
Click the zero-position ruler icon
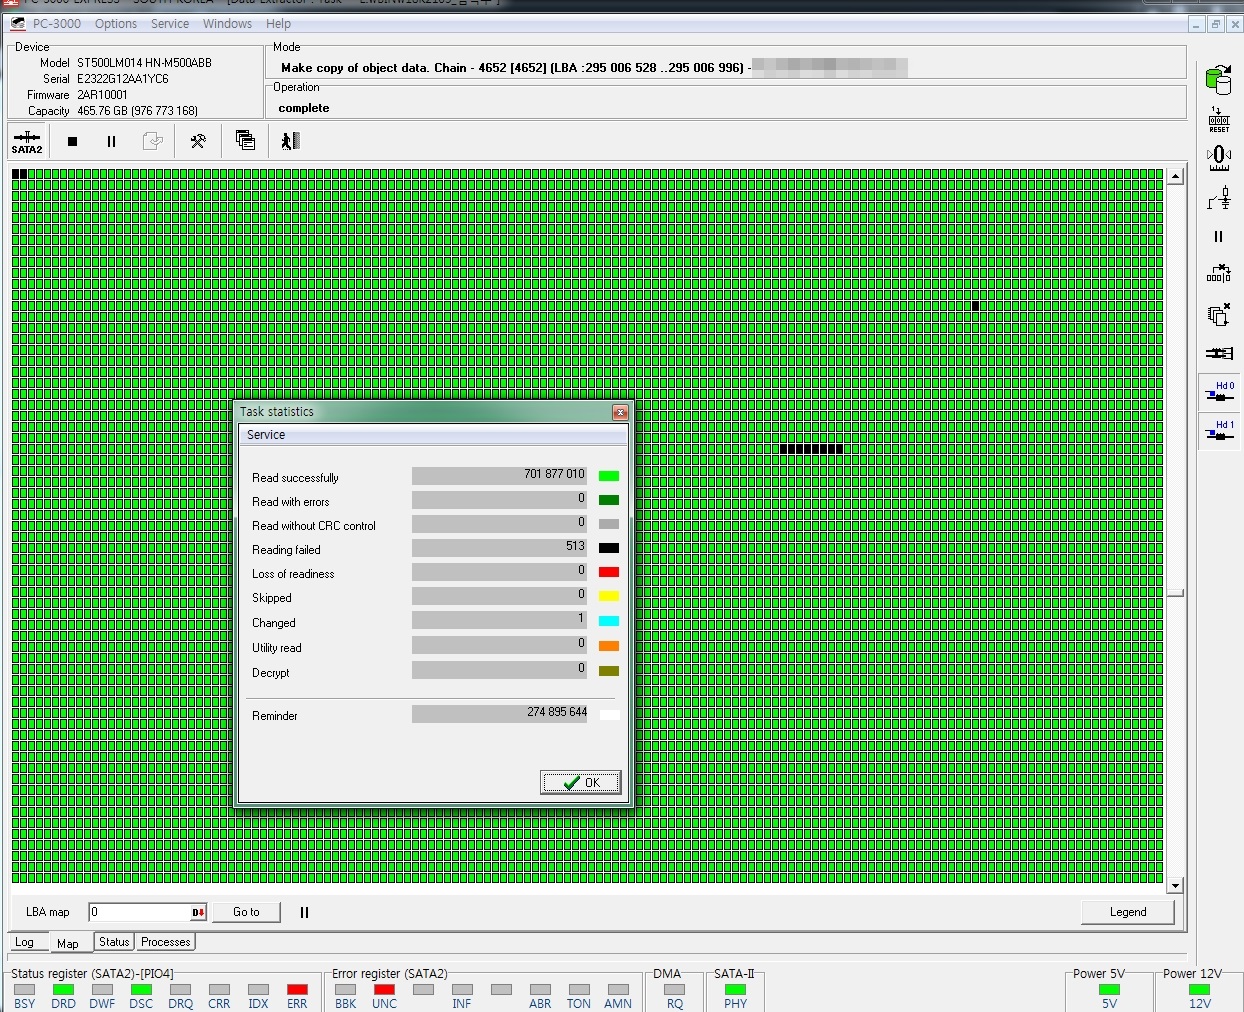point(1219,158)
